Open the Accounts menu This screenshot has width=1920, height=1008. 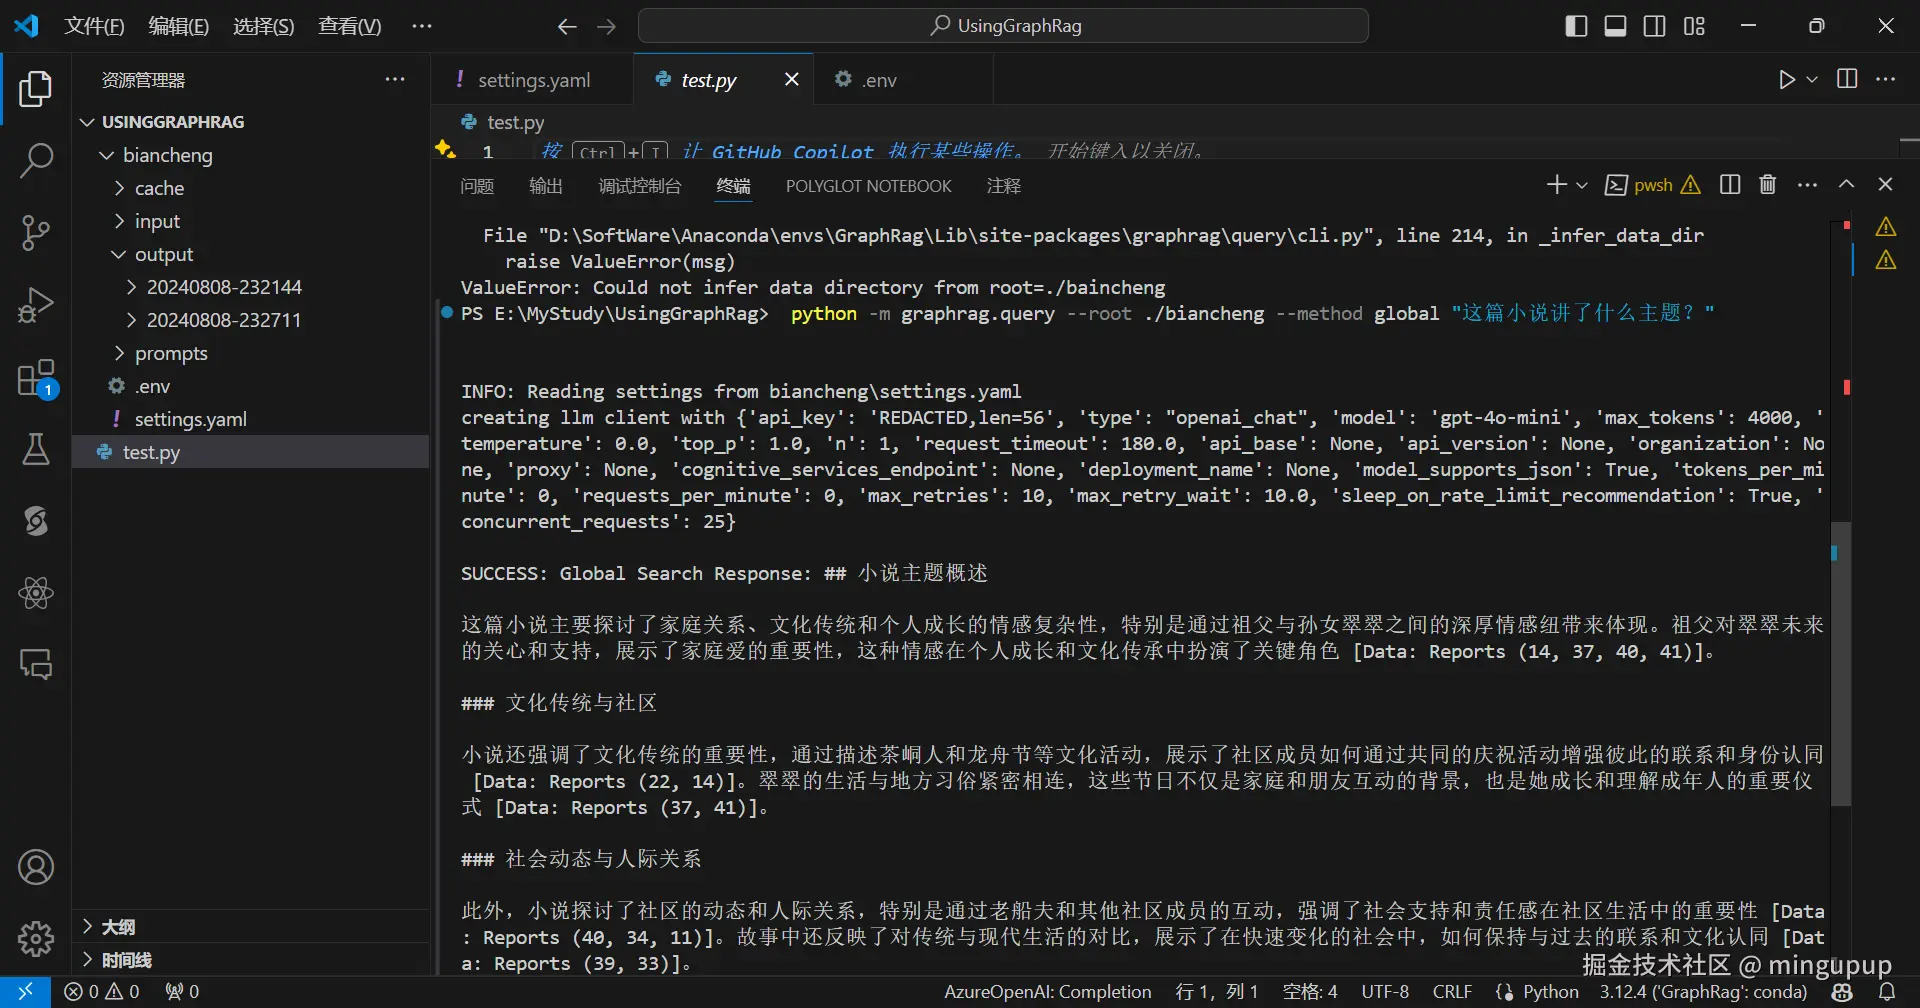(x=36, y=867)
